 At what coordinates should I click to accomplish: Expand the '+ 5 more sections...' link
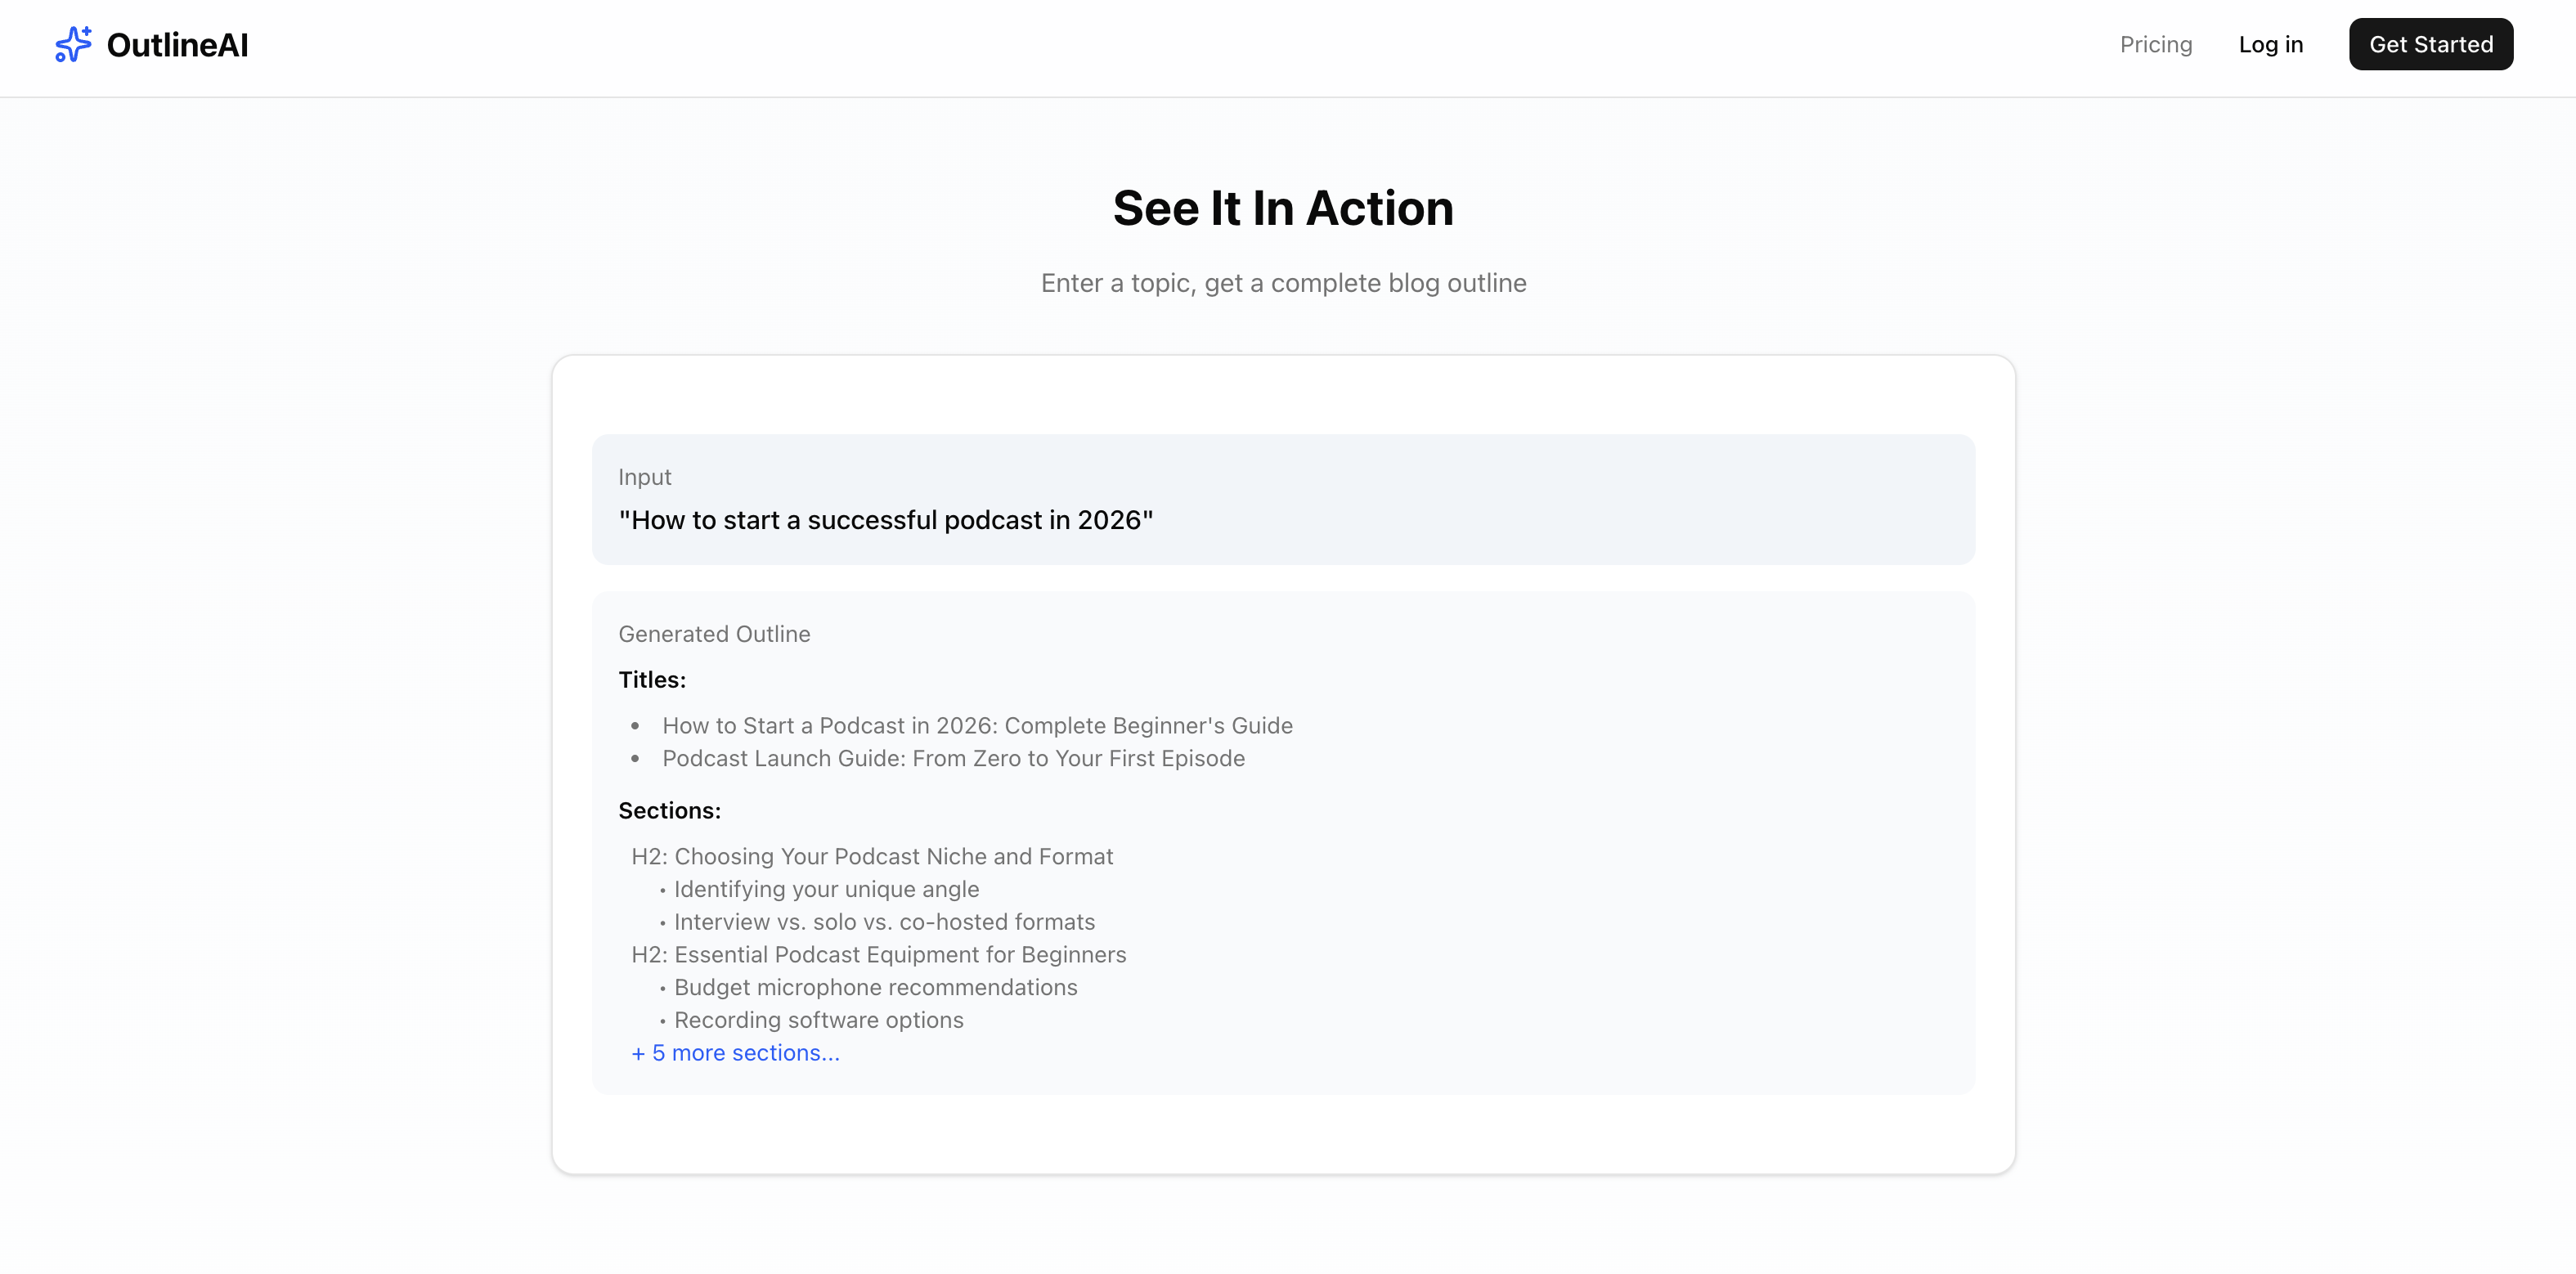[735, 1052]
